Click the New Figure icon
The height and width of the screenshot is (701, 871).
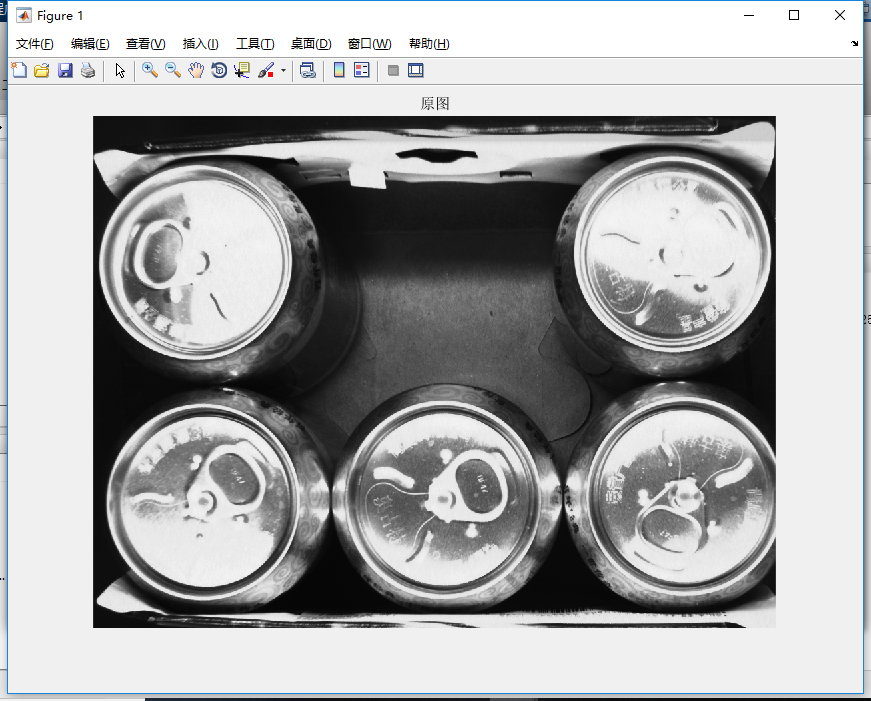pyautogui.click(x=19, y=70)
